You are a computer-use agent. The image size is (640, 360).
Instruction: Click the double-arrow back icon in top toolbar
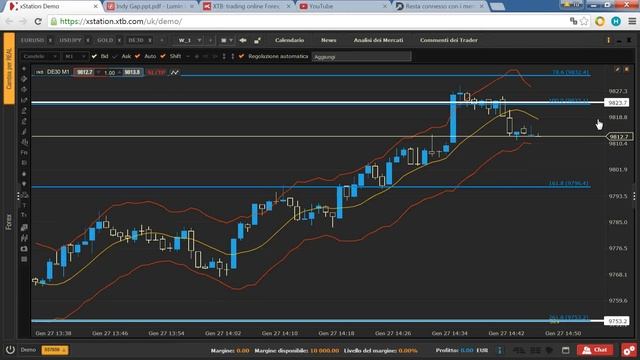(x=243, y=40)
